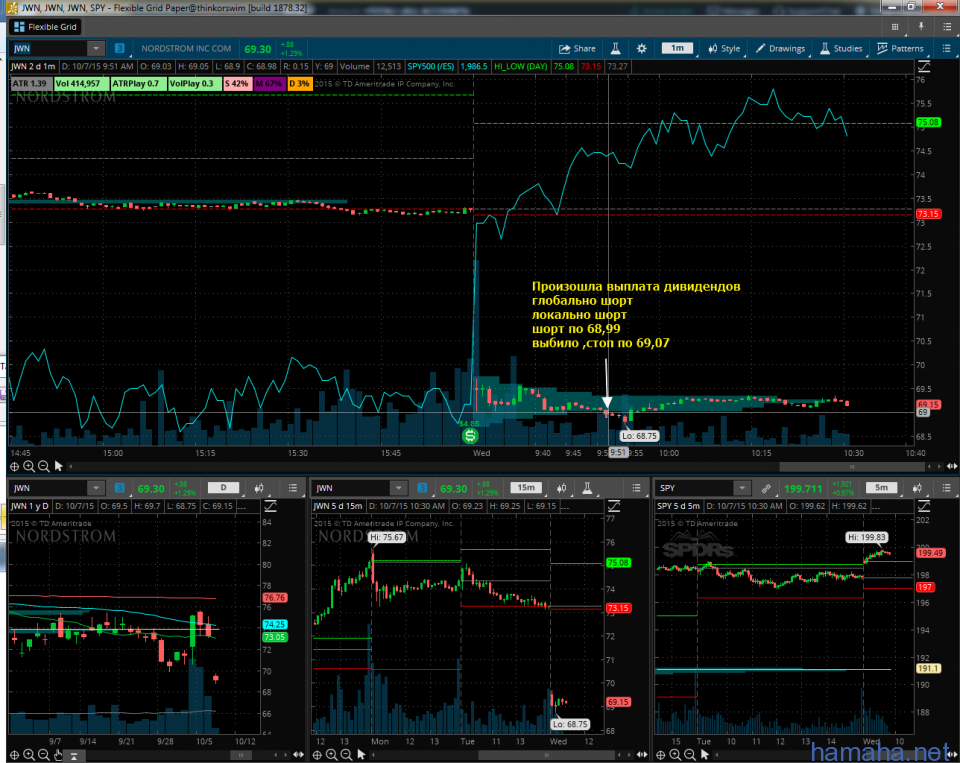This screenshot has height=763, width=960.
Task: Expand the JWN symbol dropdown in 15m chart
Action: pos(399,488)
